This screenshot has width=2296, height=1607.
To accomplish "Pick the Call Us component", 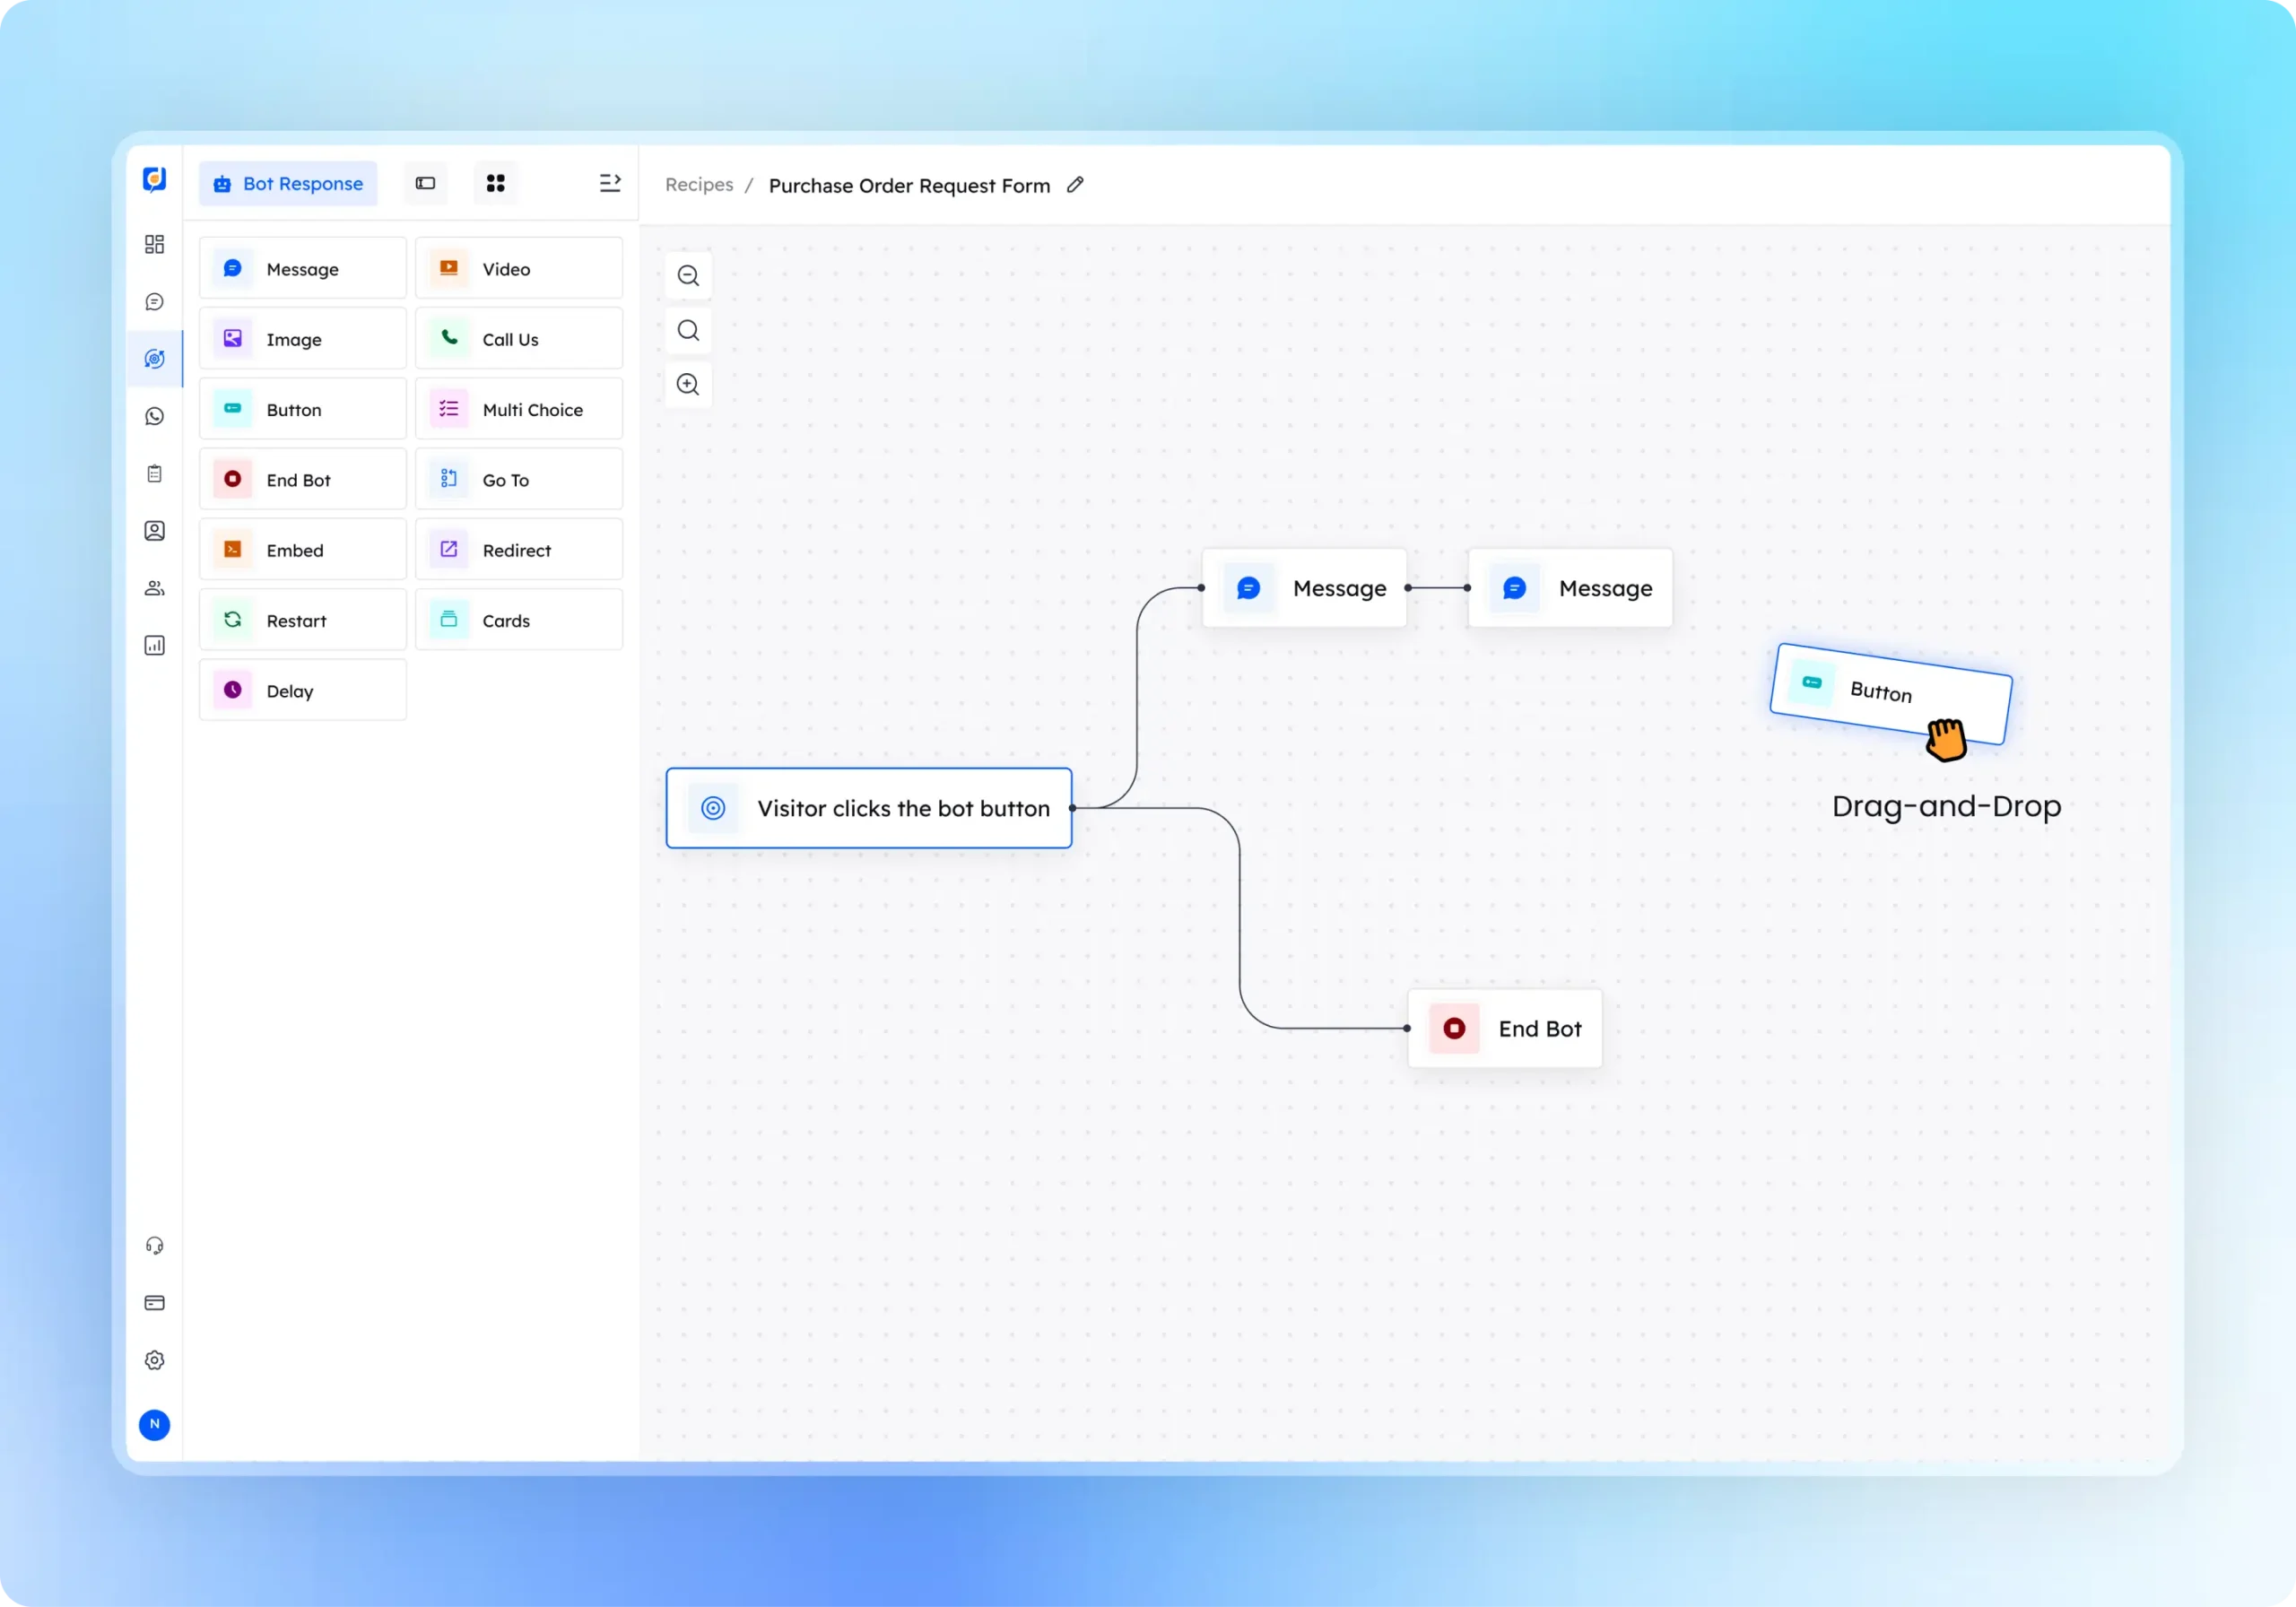I will pos(519,339).
